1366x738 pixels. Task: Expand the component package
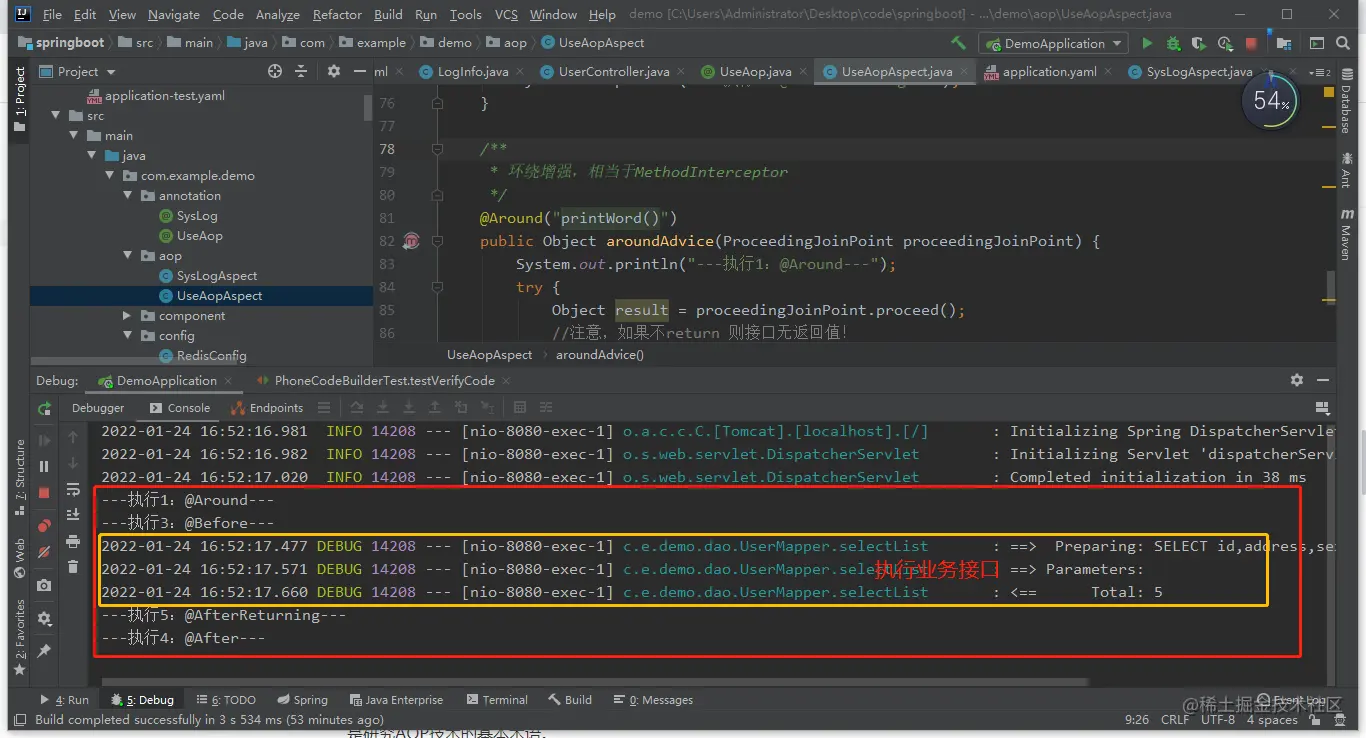(128, 316)
